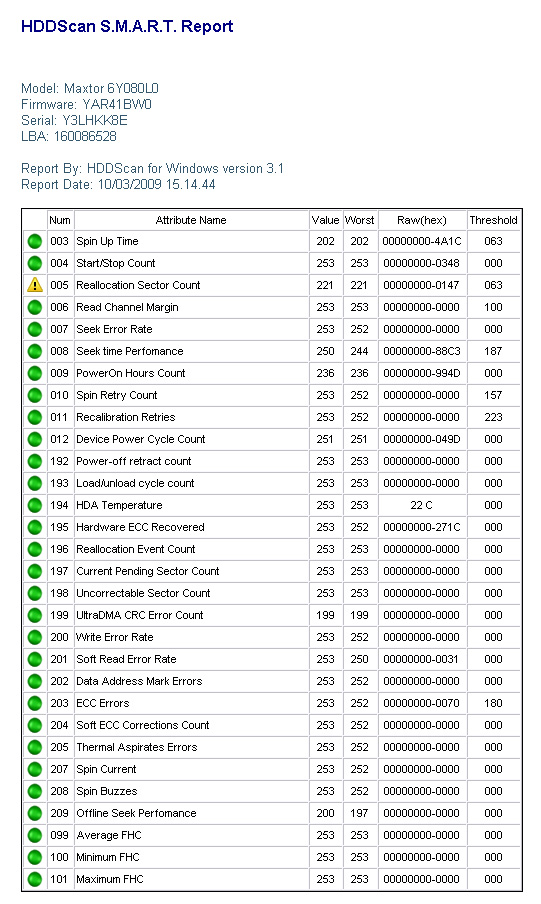Click the Value column header

pos(325,220)
